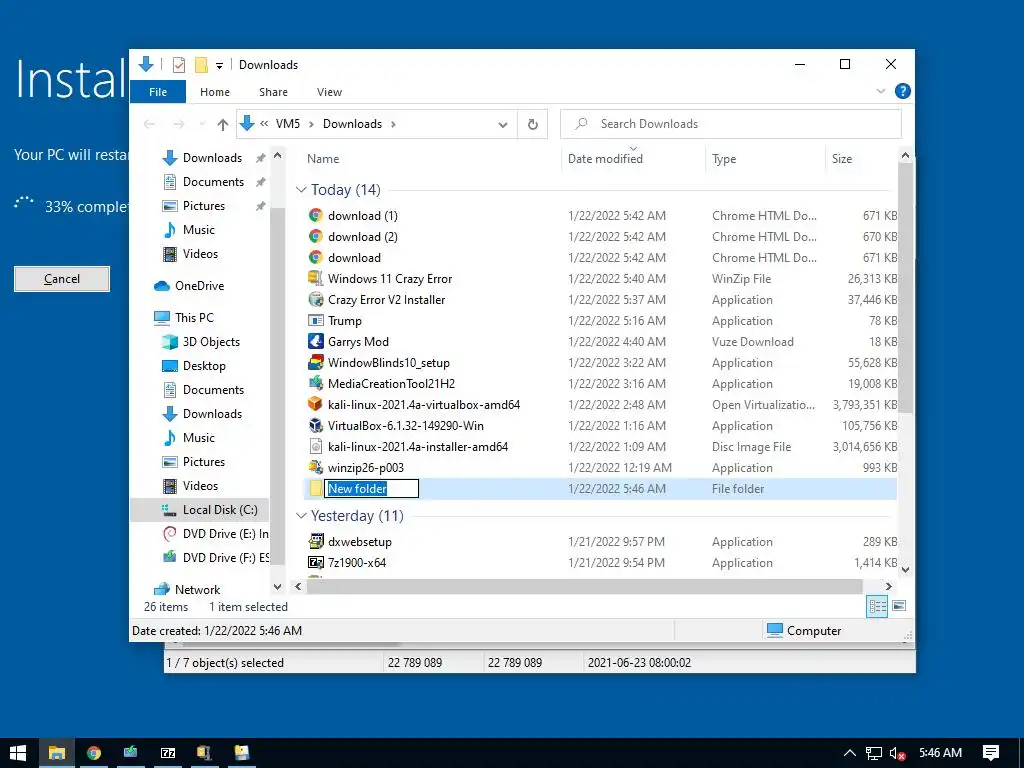Click the muted volume tray icon
The image size is (1024, 768).
point(897,753)
